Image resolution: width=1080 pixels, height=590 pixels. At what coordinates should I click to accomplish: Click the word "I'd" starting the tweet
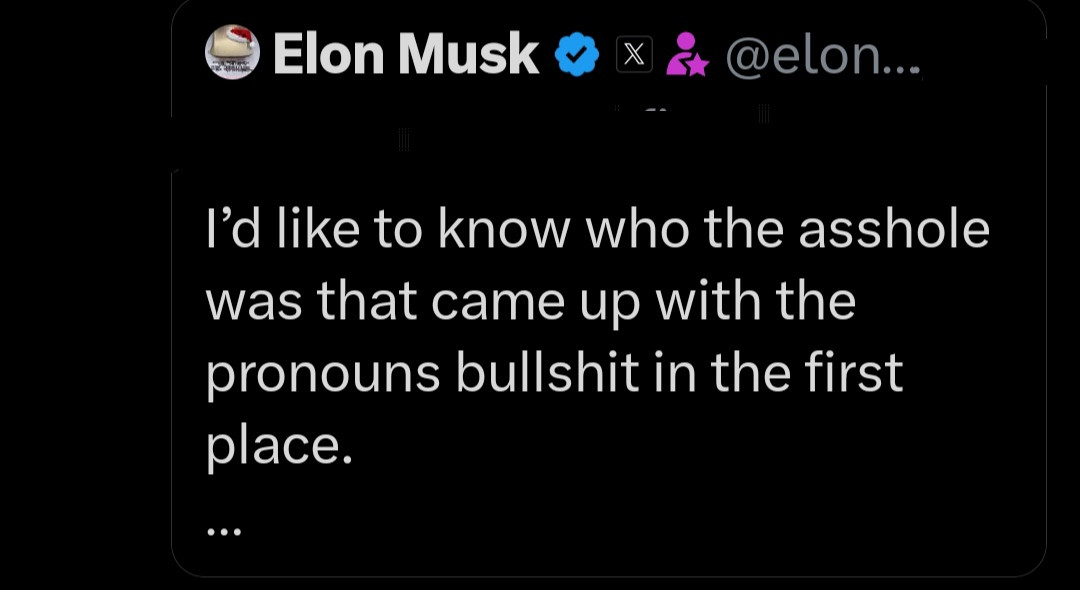[230, 230]
